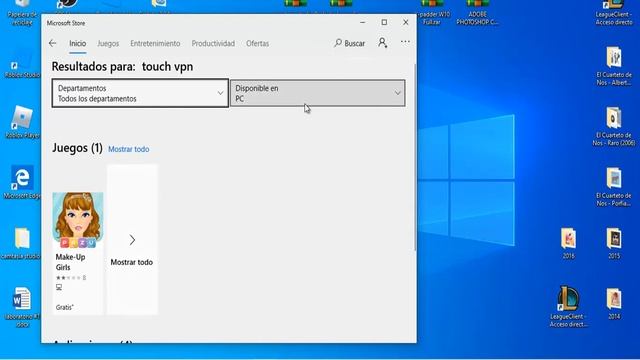640x360 pixels.
Task: Open the Inicio tab
Action: click(x=78, y=43)
